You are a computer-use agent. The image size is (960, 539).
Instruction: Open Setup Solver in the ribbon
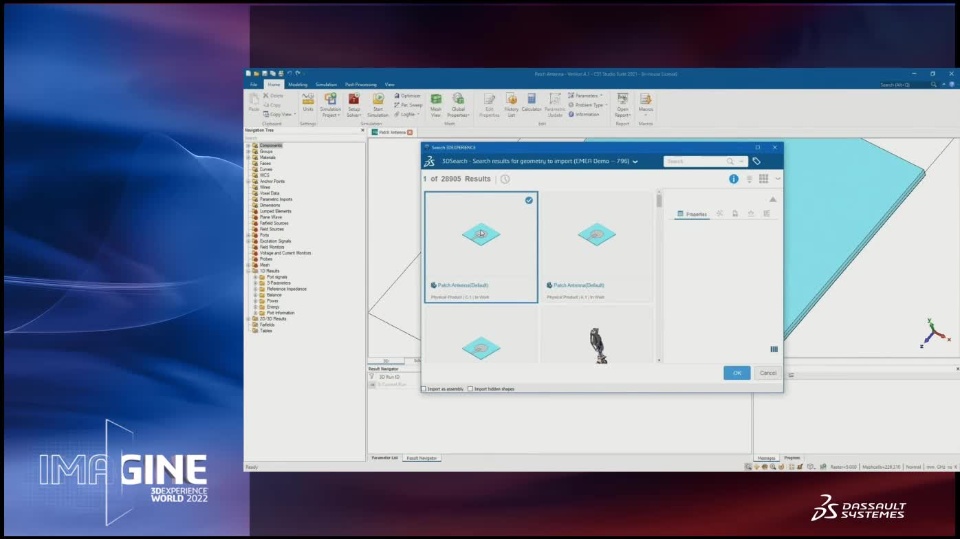point(354,105)
